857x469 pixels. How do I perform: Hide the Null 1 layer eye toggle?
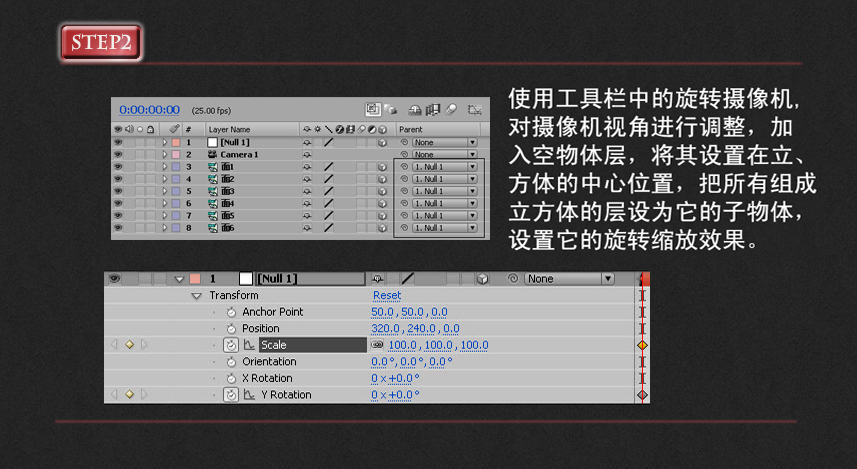tap(118, 142)
